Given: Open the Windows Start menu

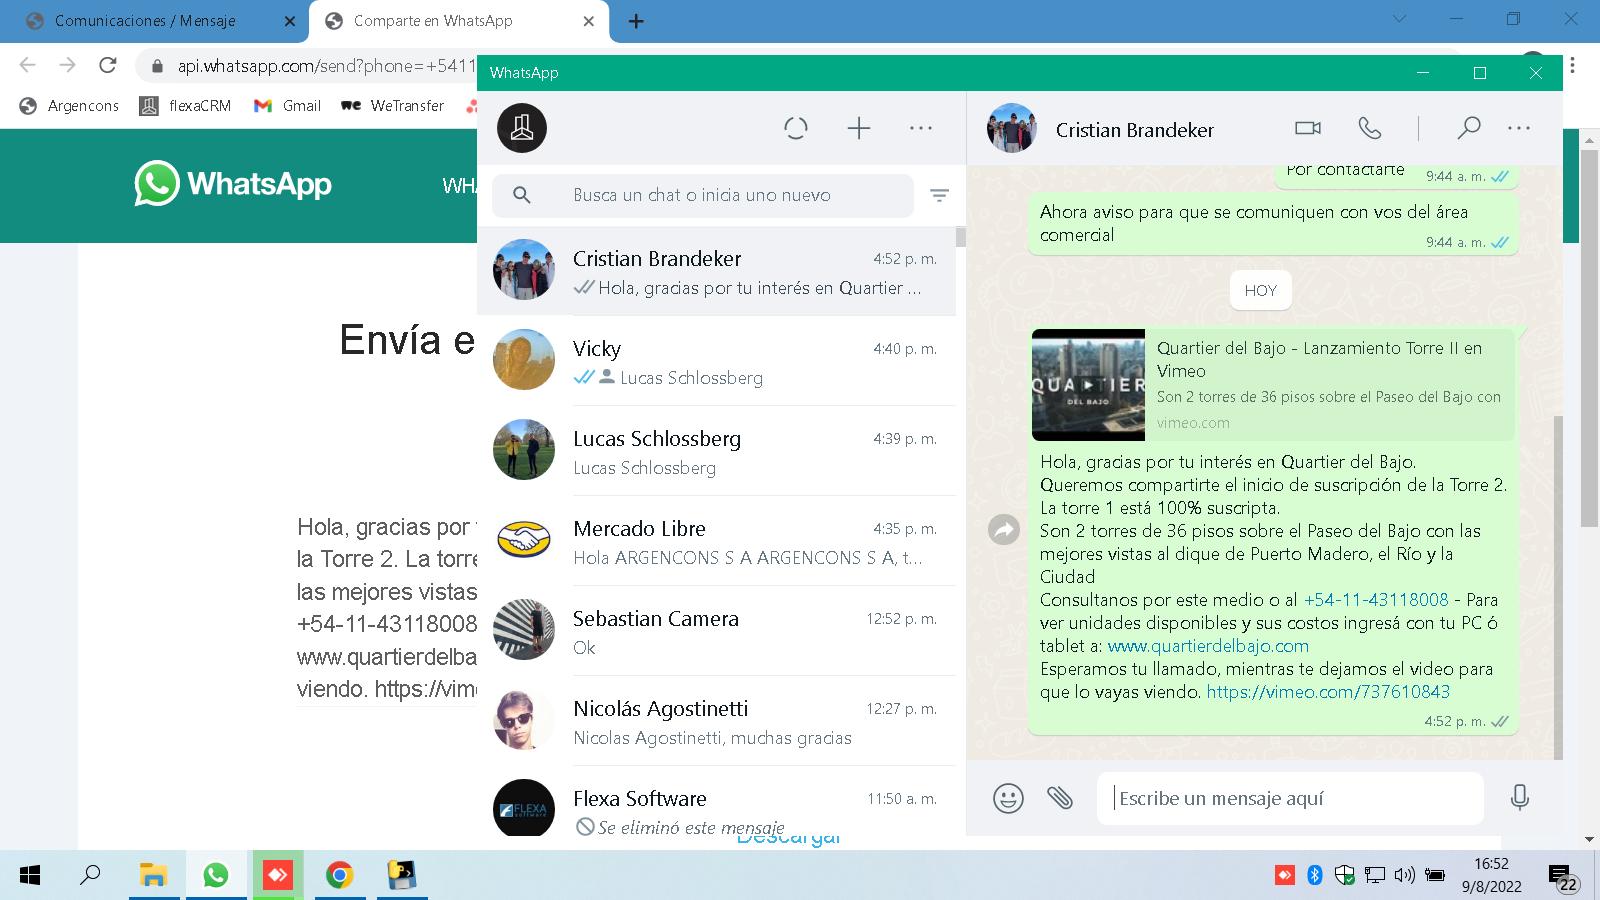Looking at the screenshot, I should tap(30, 875).
